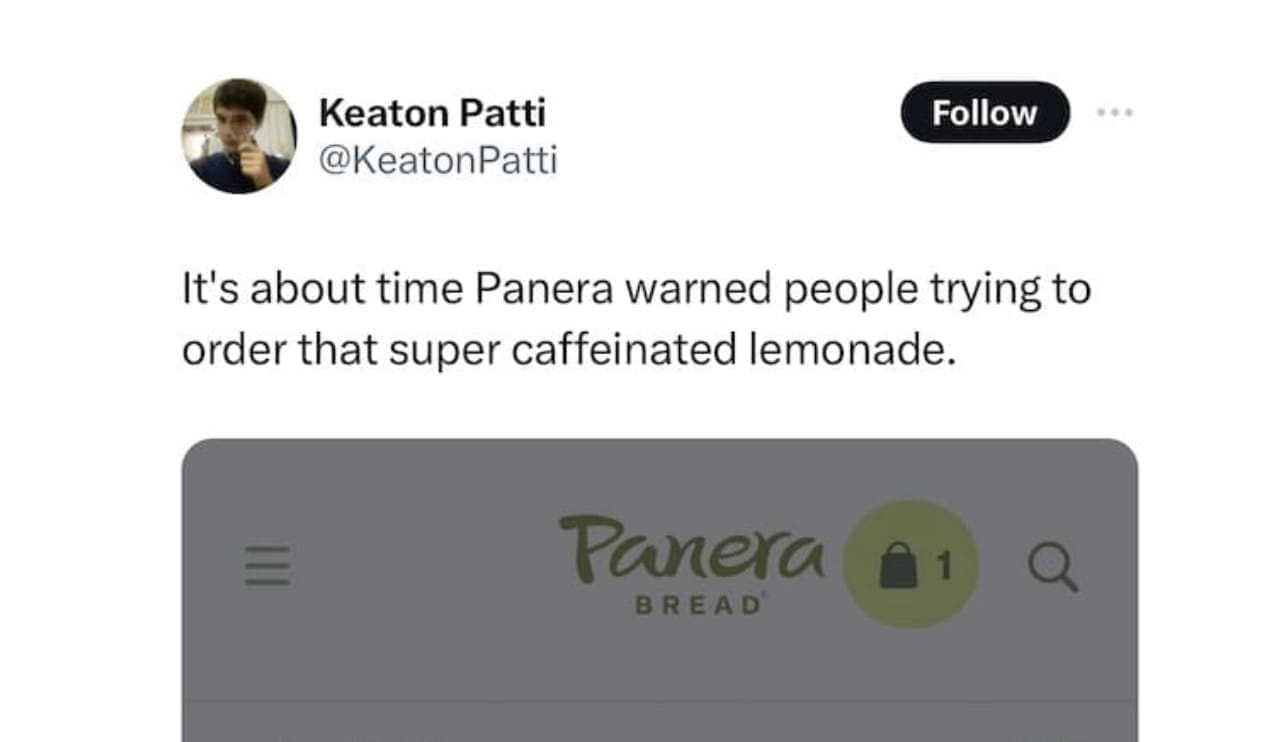Open the @KeatonPatti handle link
This screenshot has height=742, width=1268.
click(437, 160)
